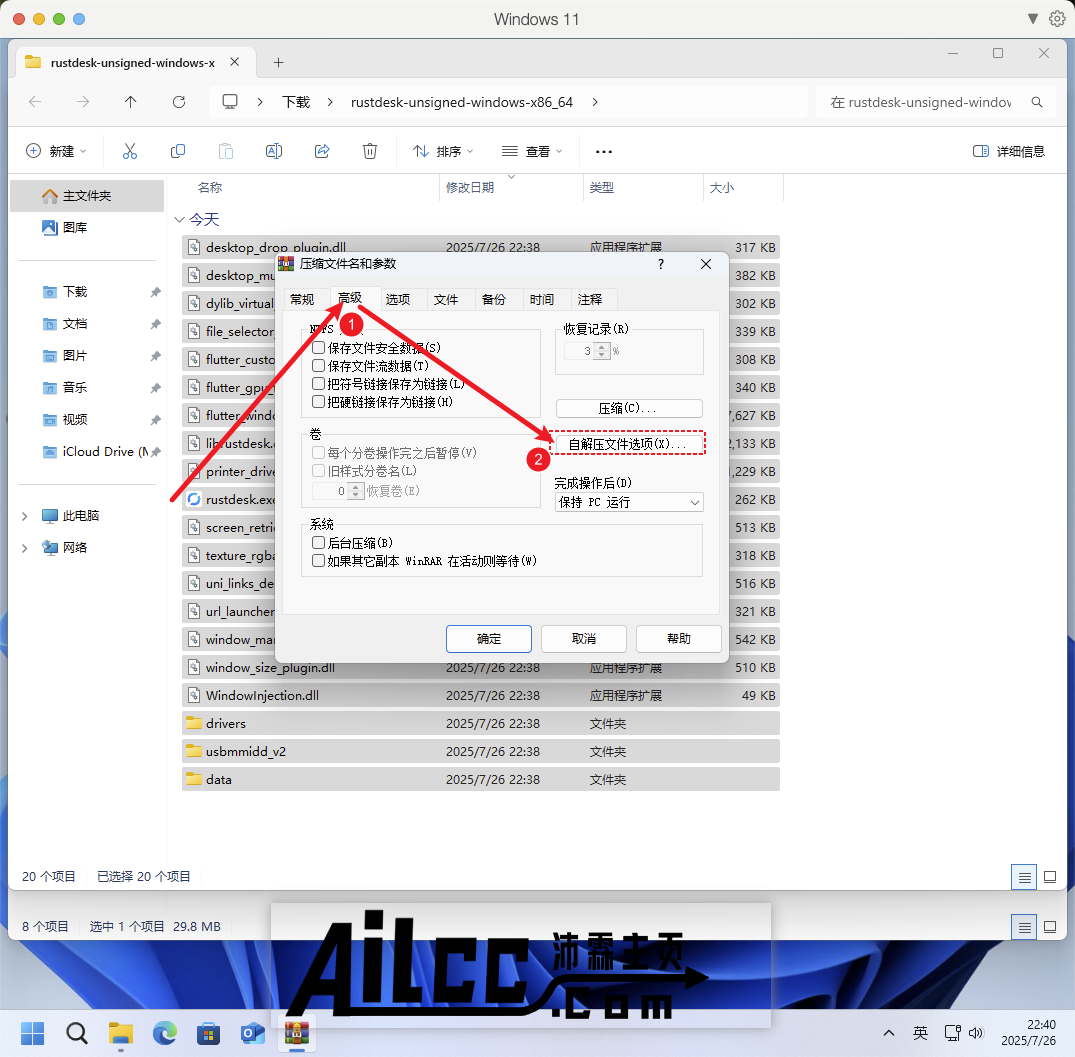Switch to the 选项 tab
Image resolution: width=1075 pixels, height=1057 pixels.
(398, 300)
